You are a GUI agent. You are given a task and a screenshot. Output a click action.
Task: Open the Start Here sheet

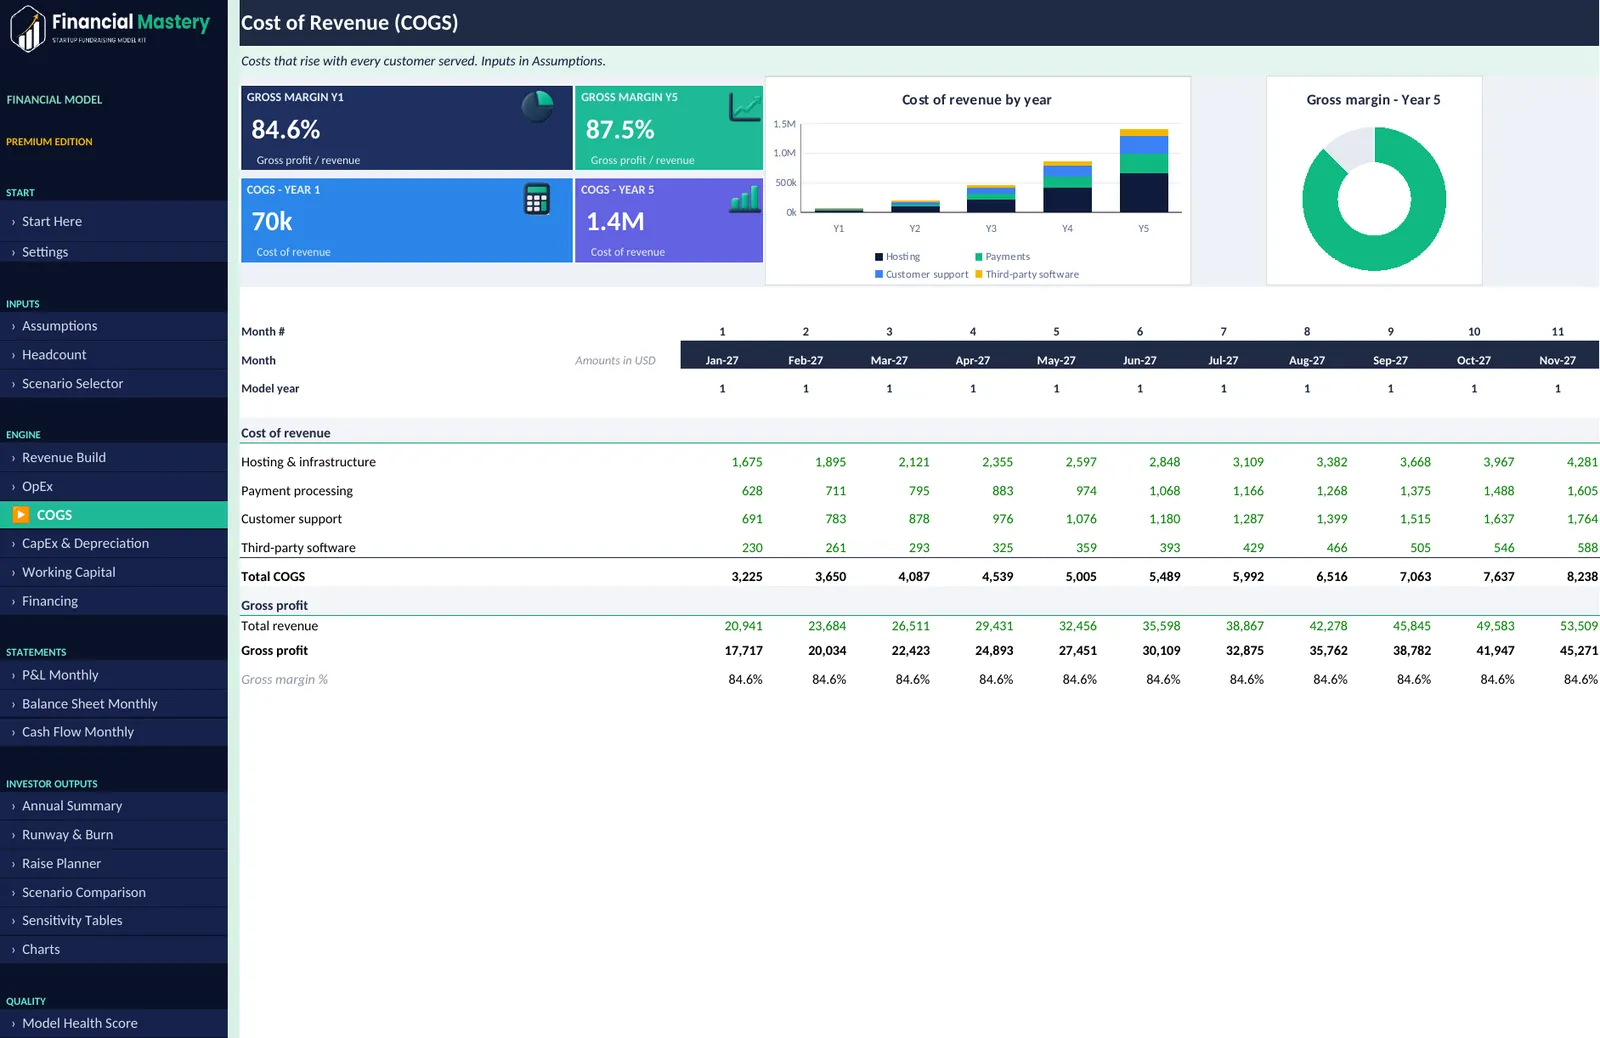point(114,222)
